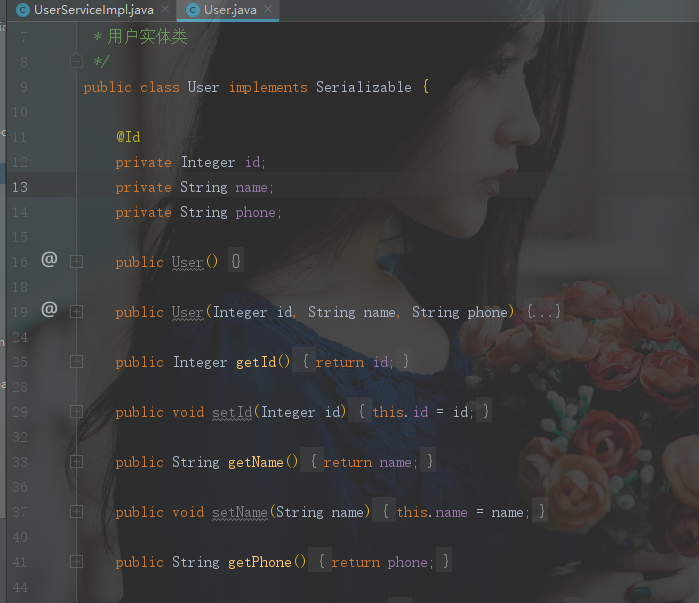Click the @Id annotation

click(x=128, y=137)
